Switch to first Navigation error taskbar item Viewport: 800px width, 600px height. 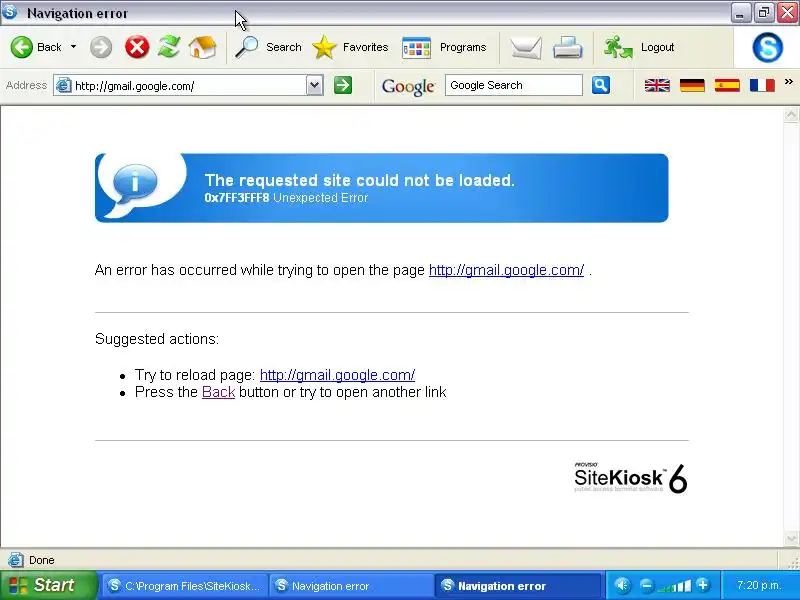(x=351, y=586)
